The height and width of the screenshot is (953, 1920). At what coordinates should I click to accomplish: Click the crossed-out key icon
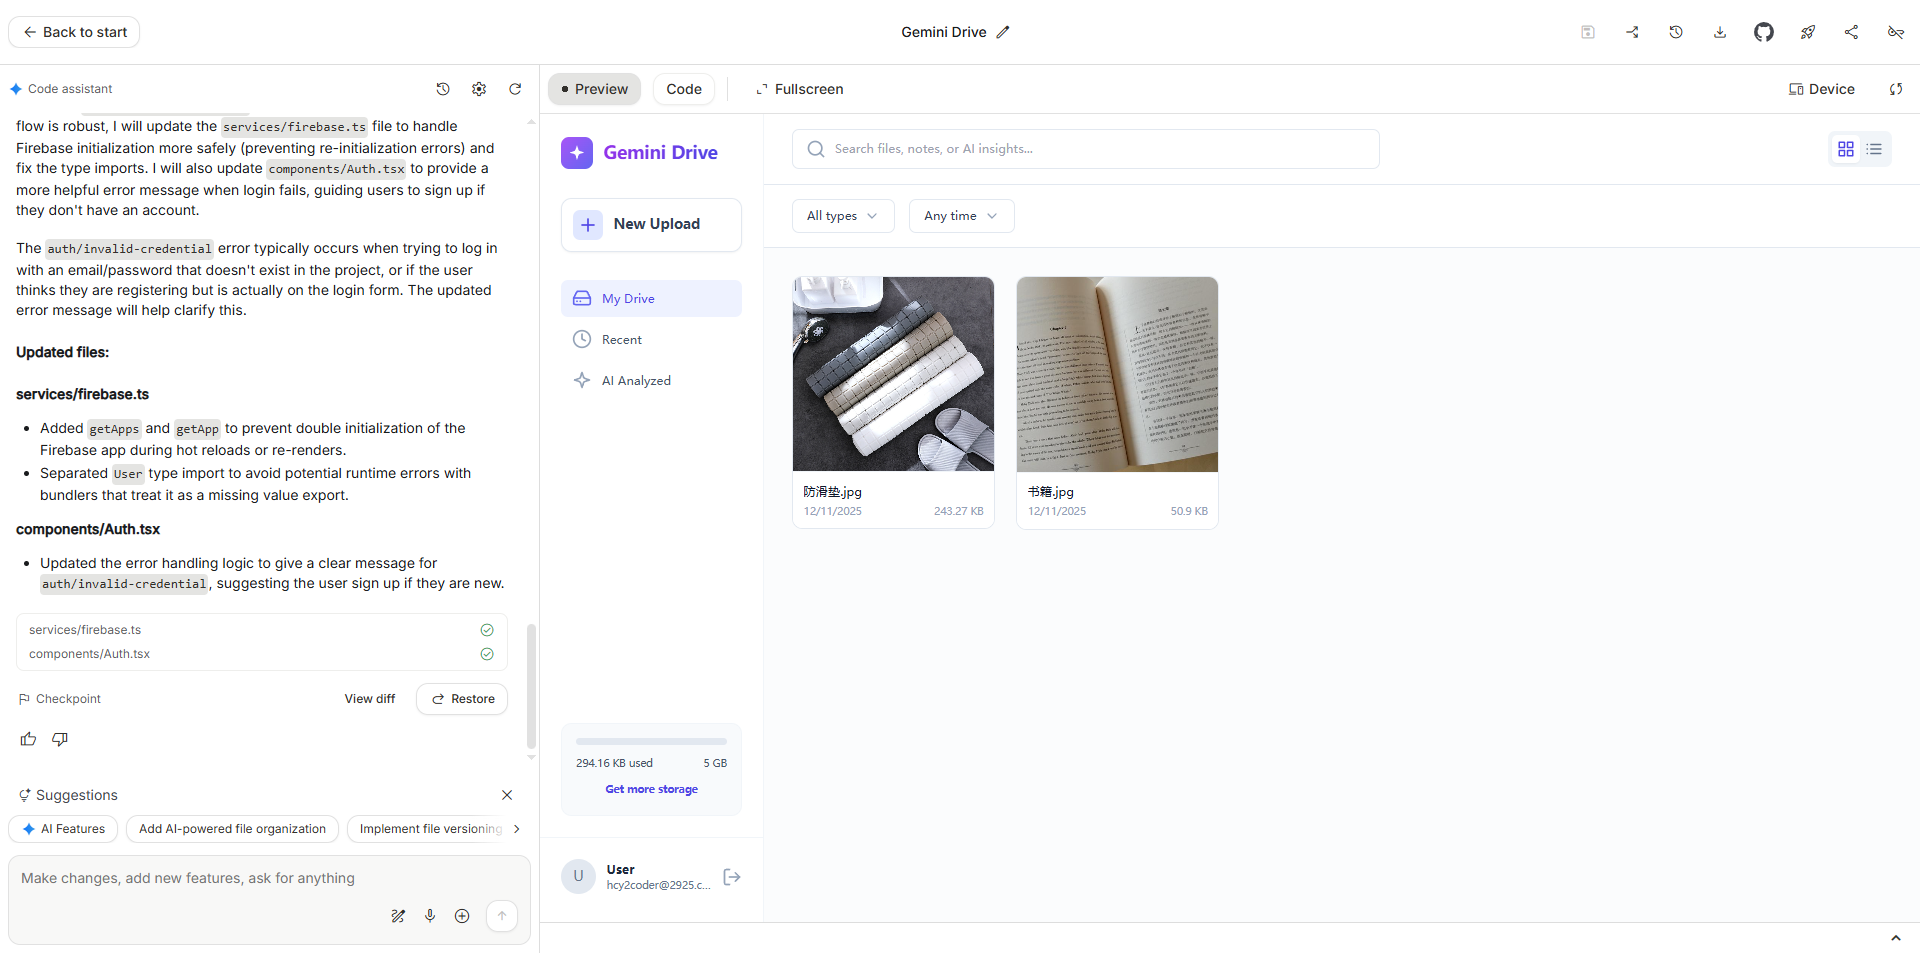[1896, 32]
